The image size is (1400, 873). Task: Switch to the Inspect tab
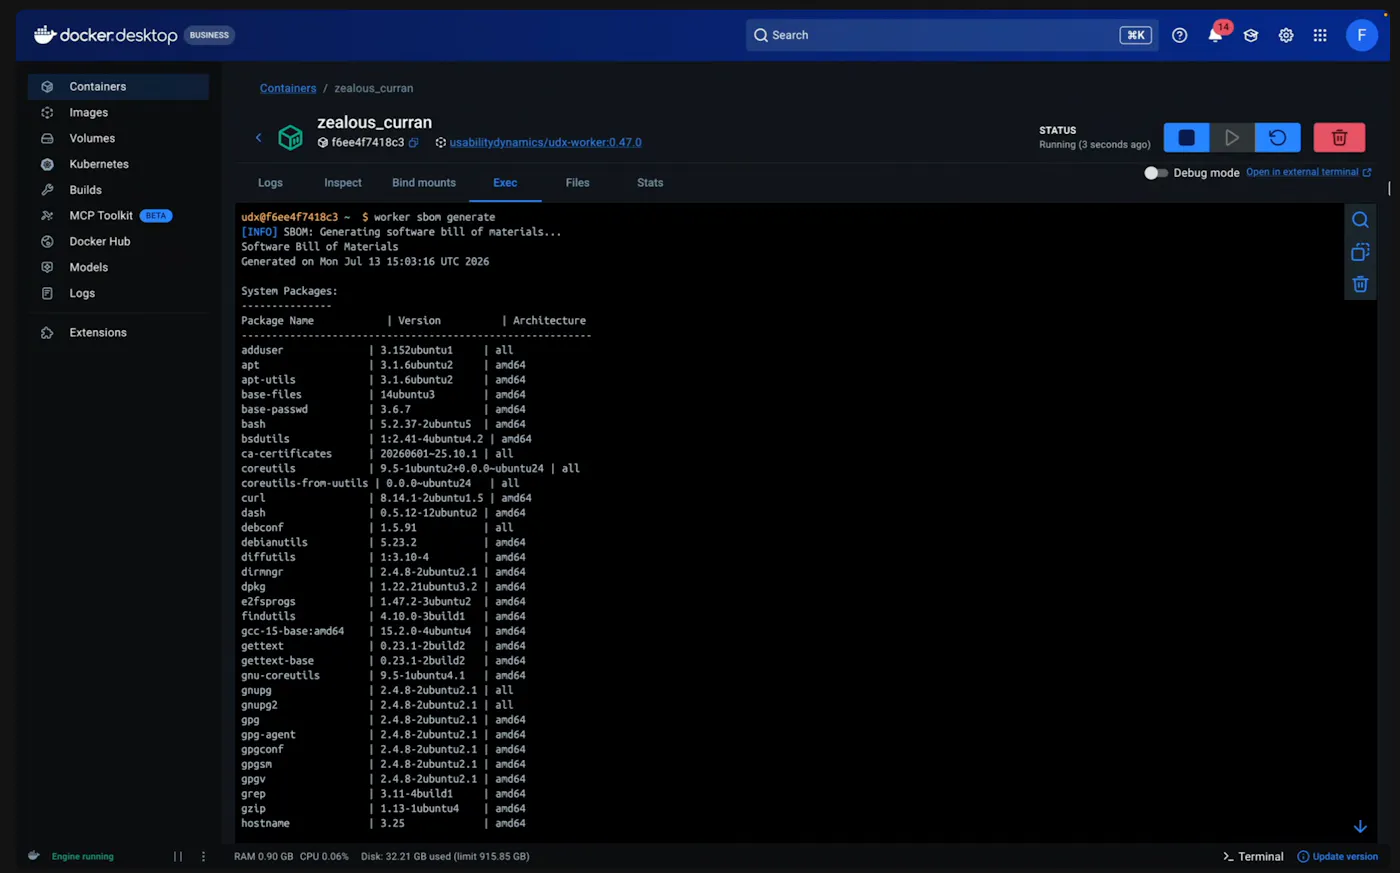[x=343, y=183]
